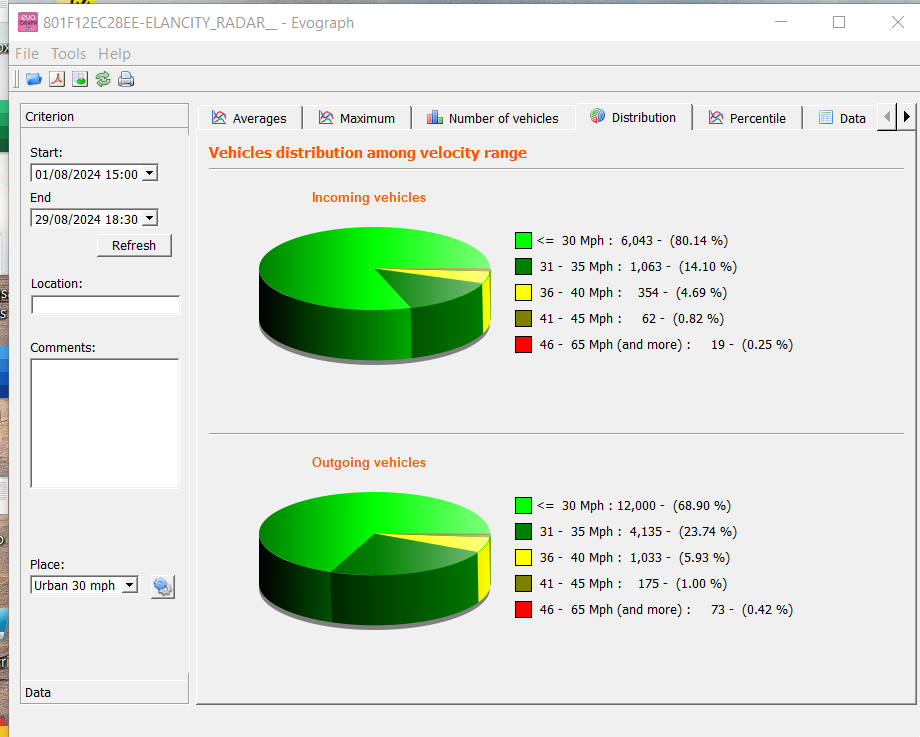The height and width of the screenshot is (737, 920).
Task: Maximize the Evograph window
Action: pyautogui.click(x=839, y=22)
